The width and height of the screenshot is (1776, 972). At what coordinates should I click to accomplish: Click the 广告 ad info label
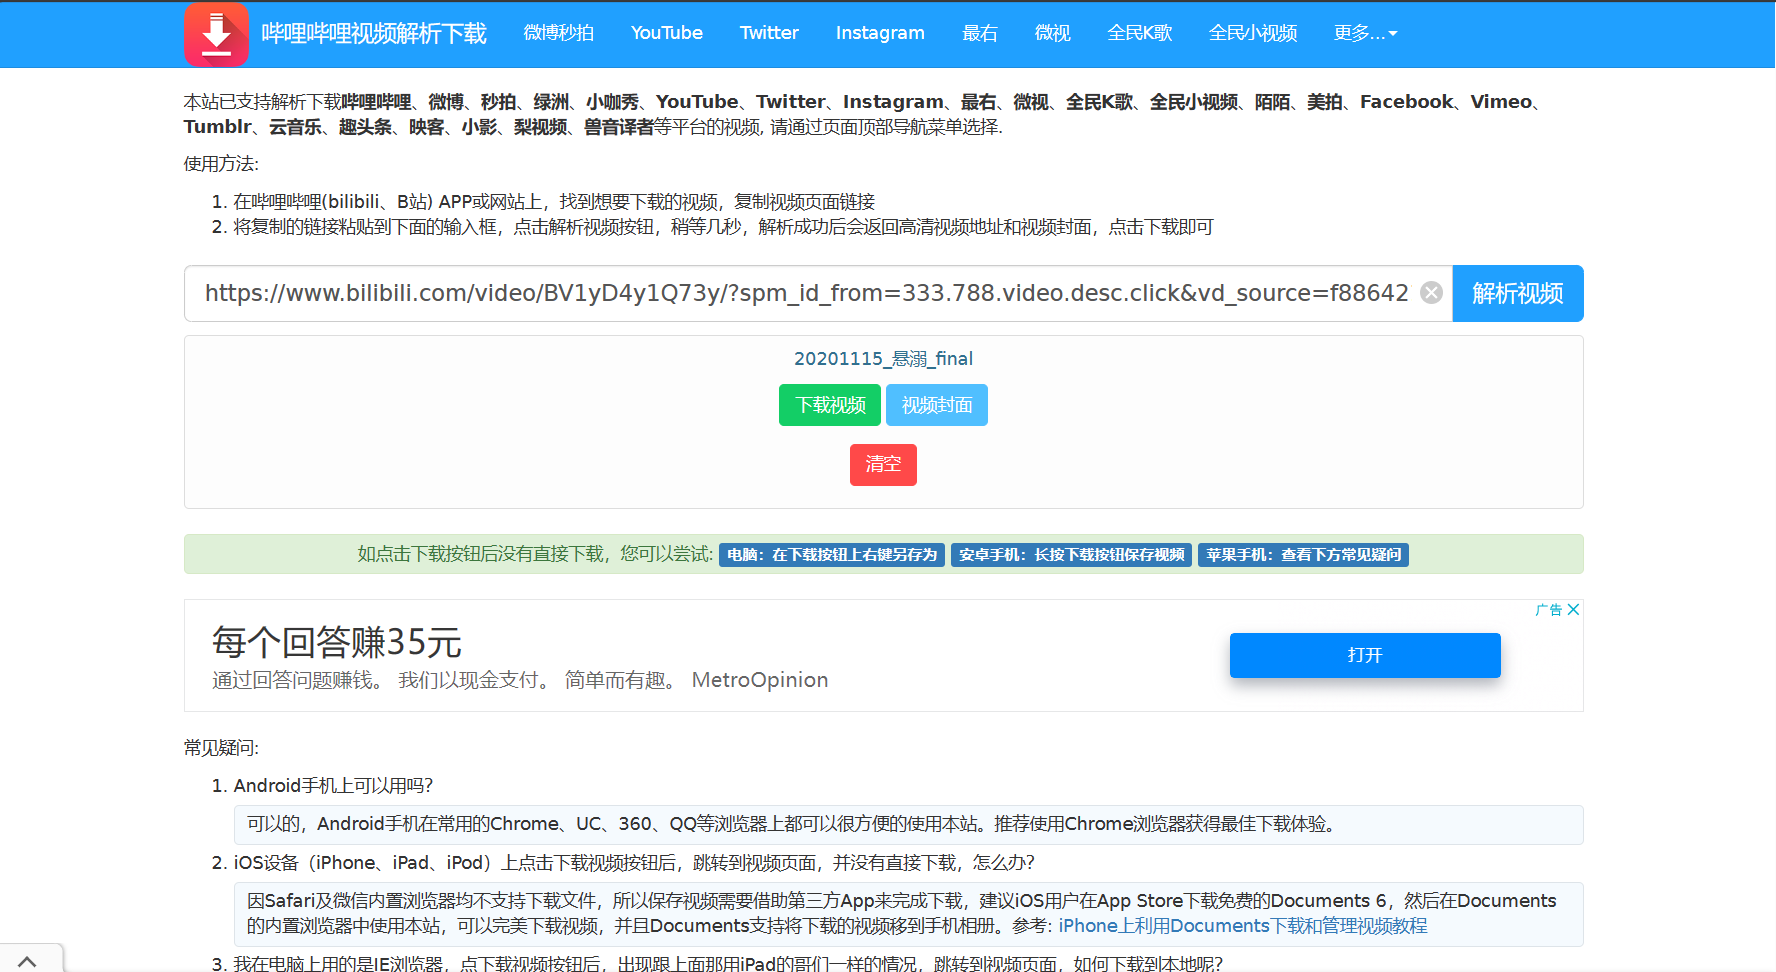point(1549,610)
